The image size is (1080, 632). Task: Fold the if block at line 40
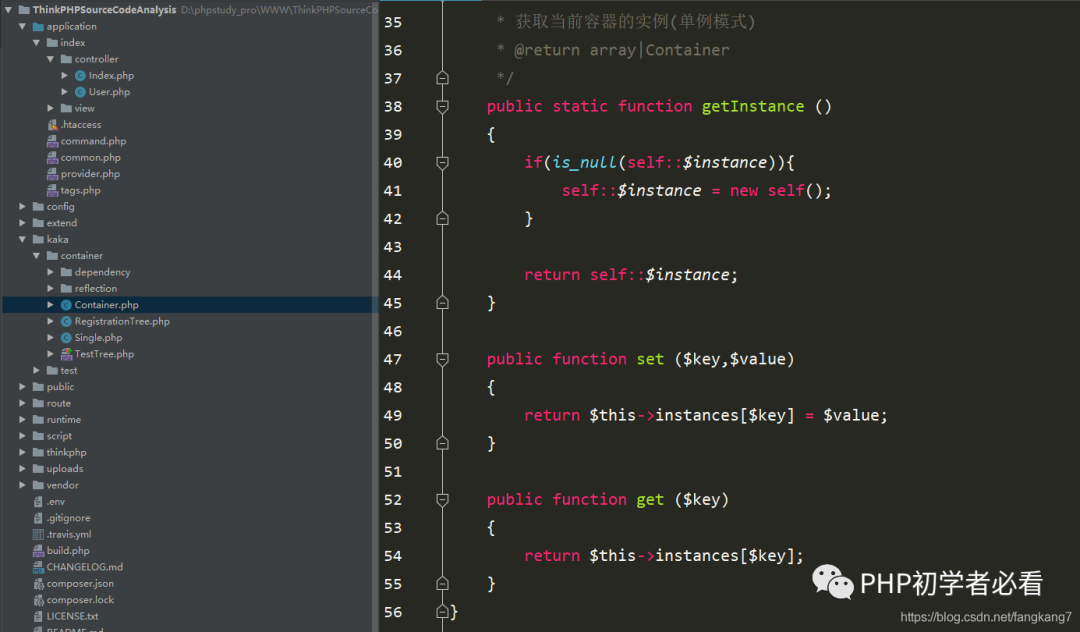coord(442,162)
